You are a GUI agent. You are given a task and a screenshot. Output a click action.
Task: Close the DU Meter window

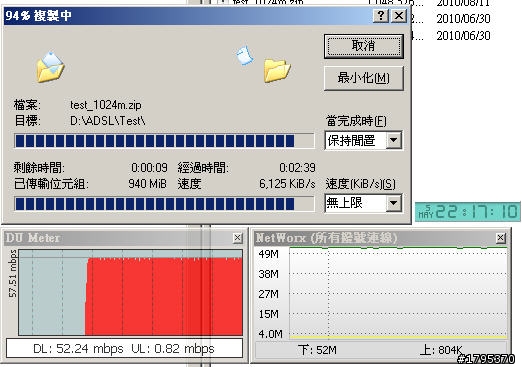click(237, 238)
